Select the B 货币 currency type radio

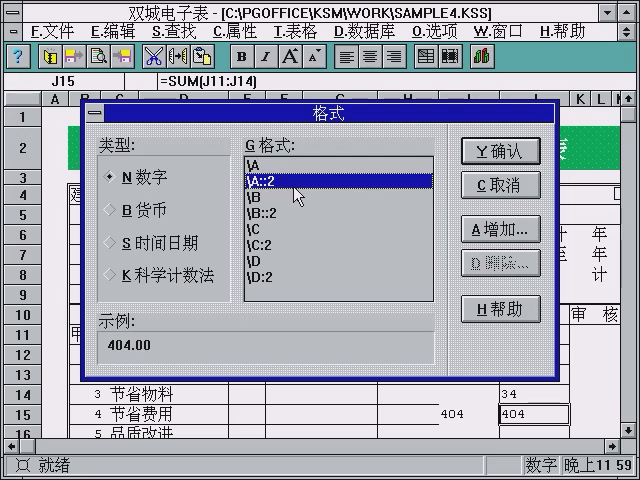[x=136, y=210]
